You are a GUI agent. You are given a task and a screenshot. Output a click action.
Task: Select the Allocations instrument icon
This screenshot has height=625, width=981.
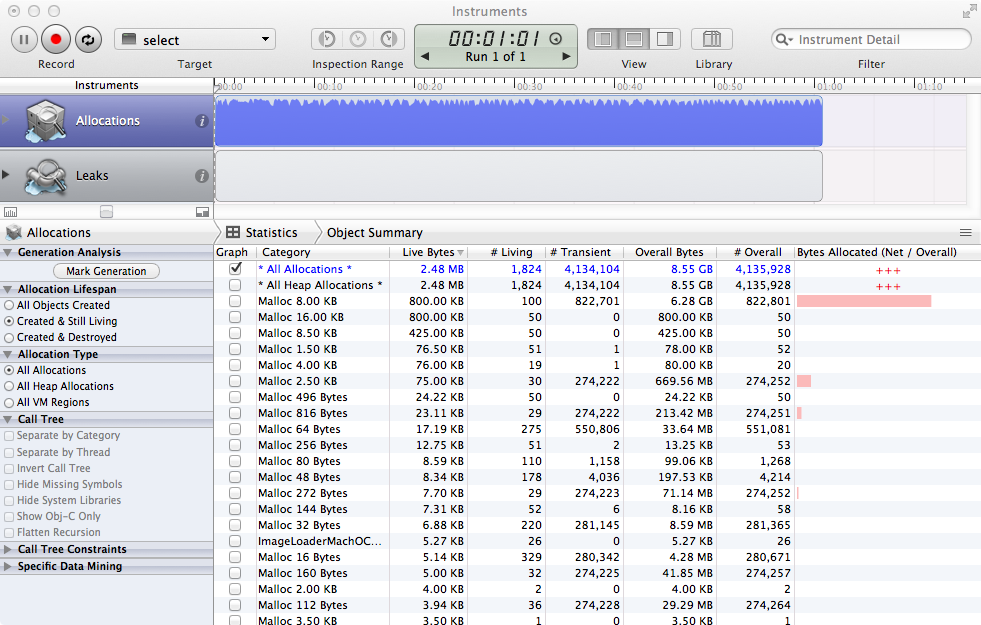click(x=45, y=121)
